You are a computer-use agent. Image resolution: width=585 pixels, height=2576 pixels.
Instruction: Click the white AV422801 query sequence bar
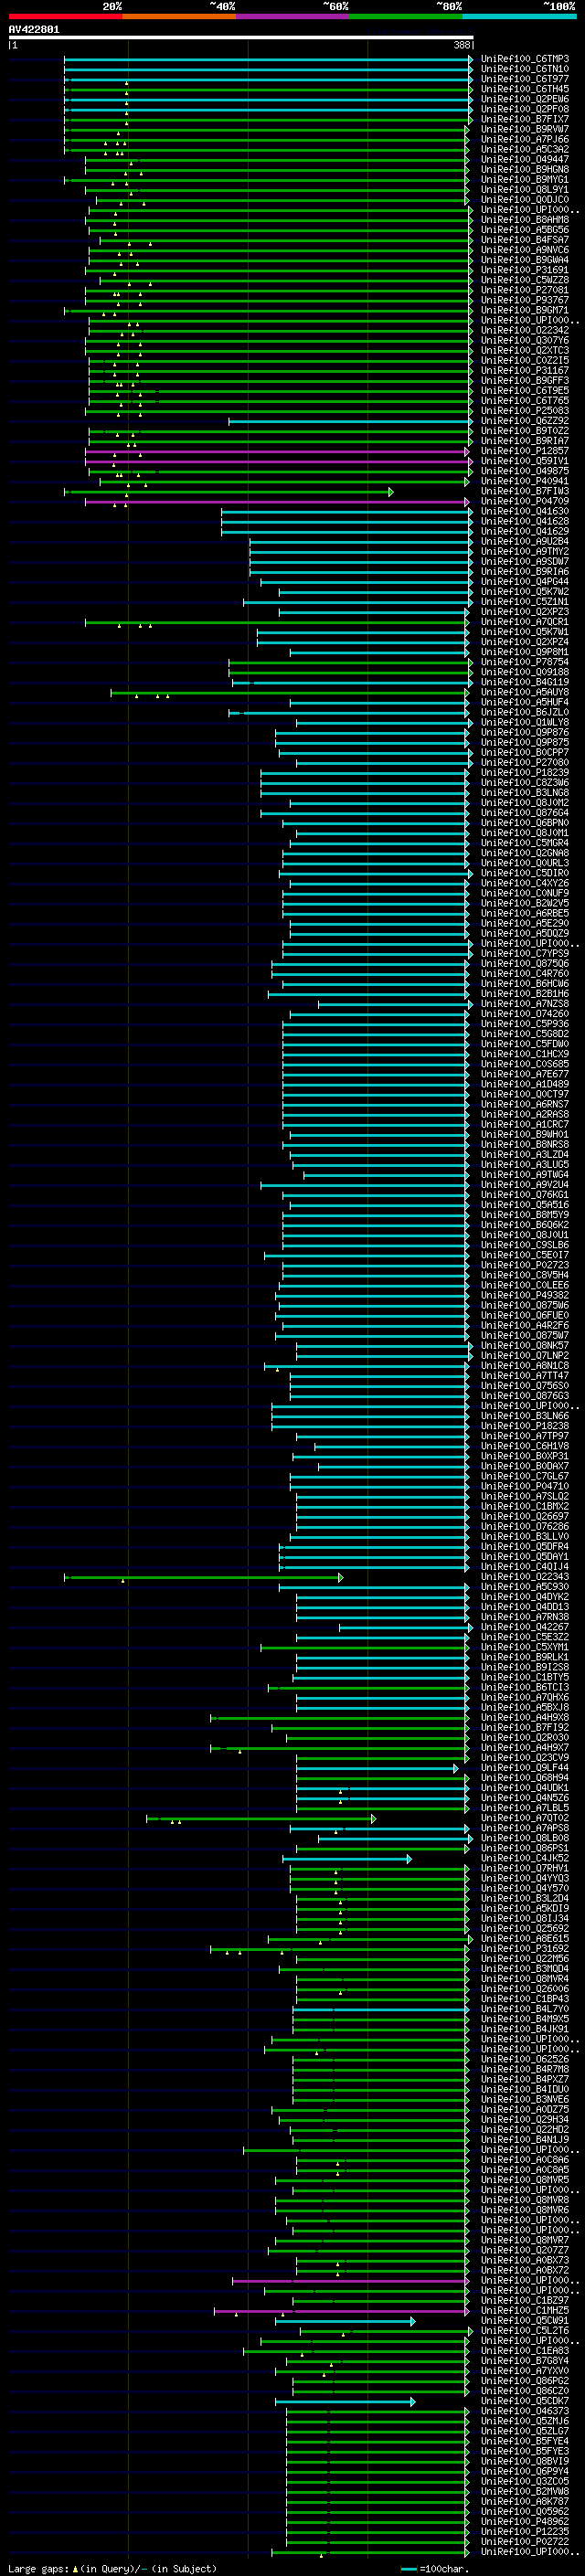coord(241,38)
